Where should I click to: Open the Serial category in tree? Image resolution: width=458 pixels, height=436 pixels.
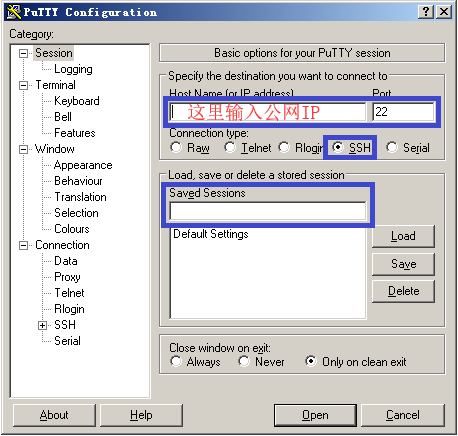[x=67, y=341]
